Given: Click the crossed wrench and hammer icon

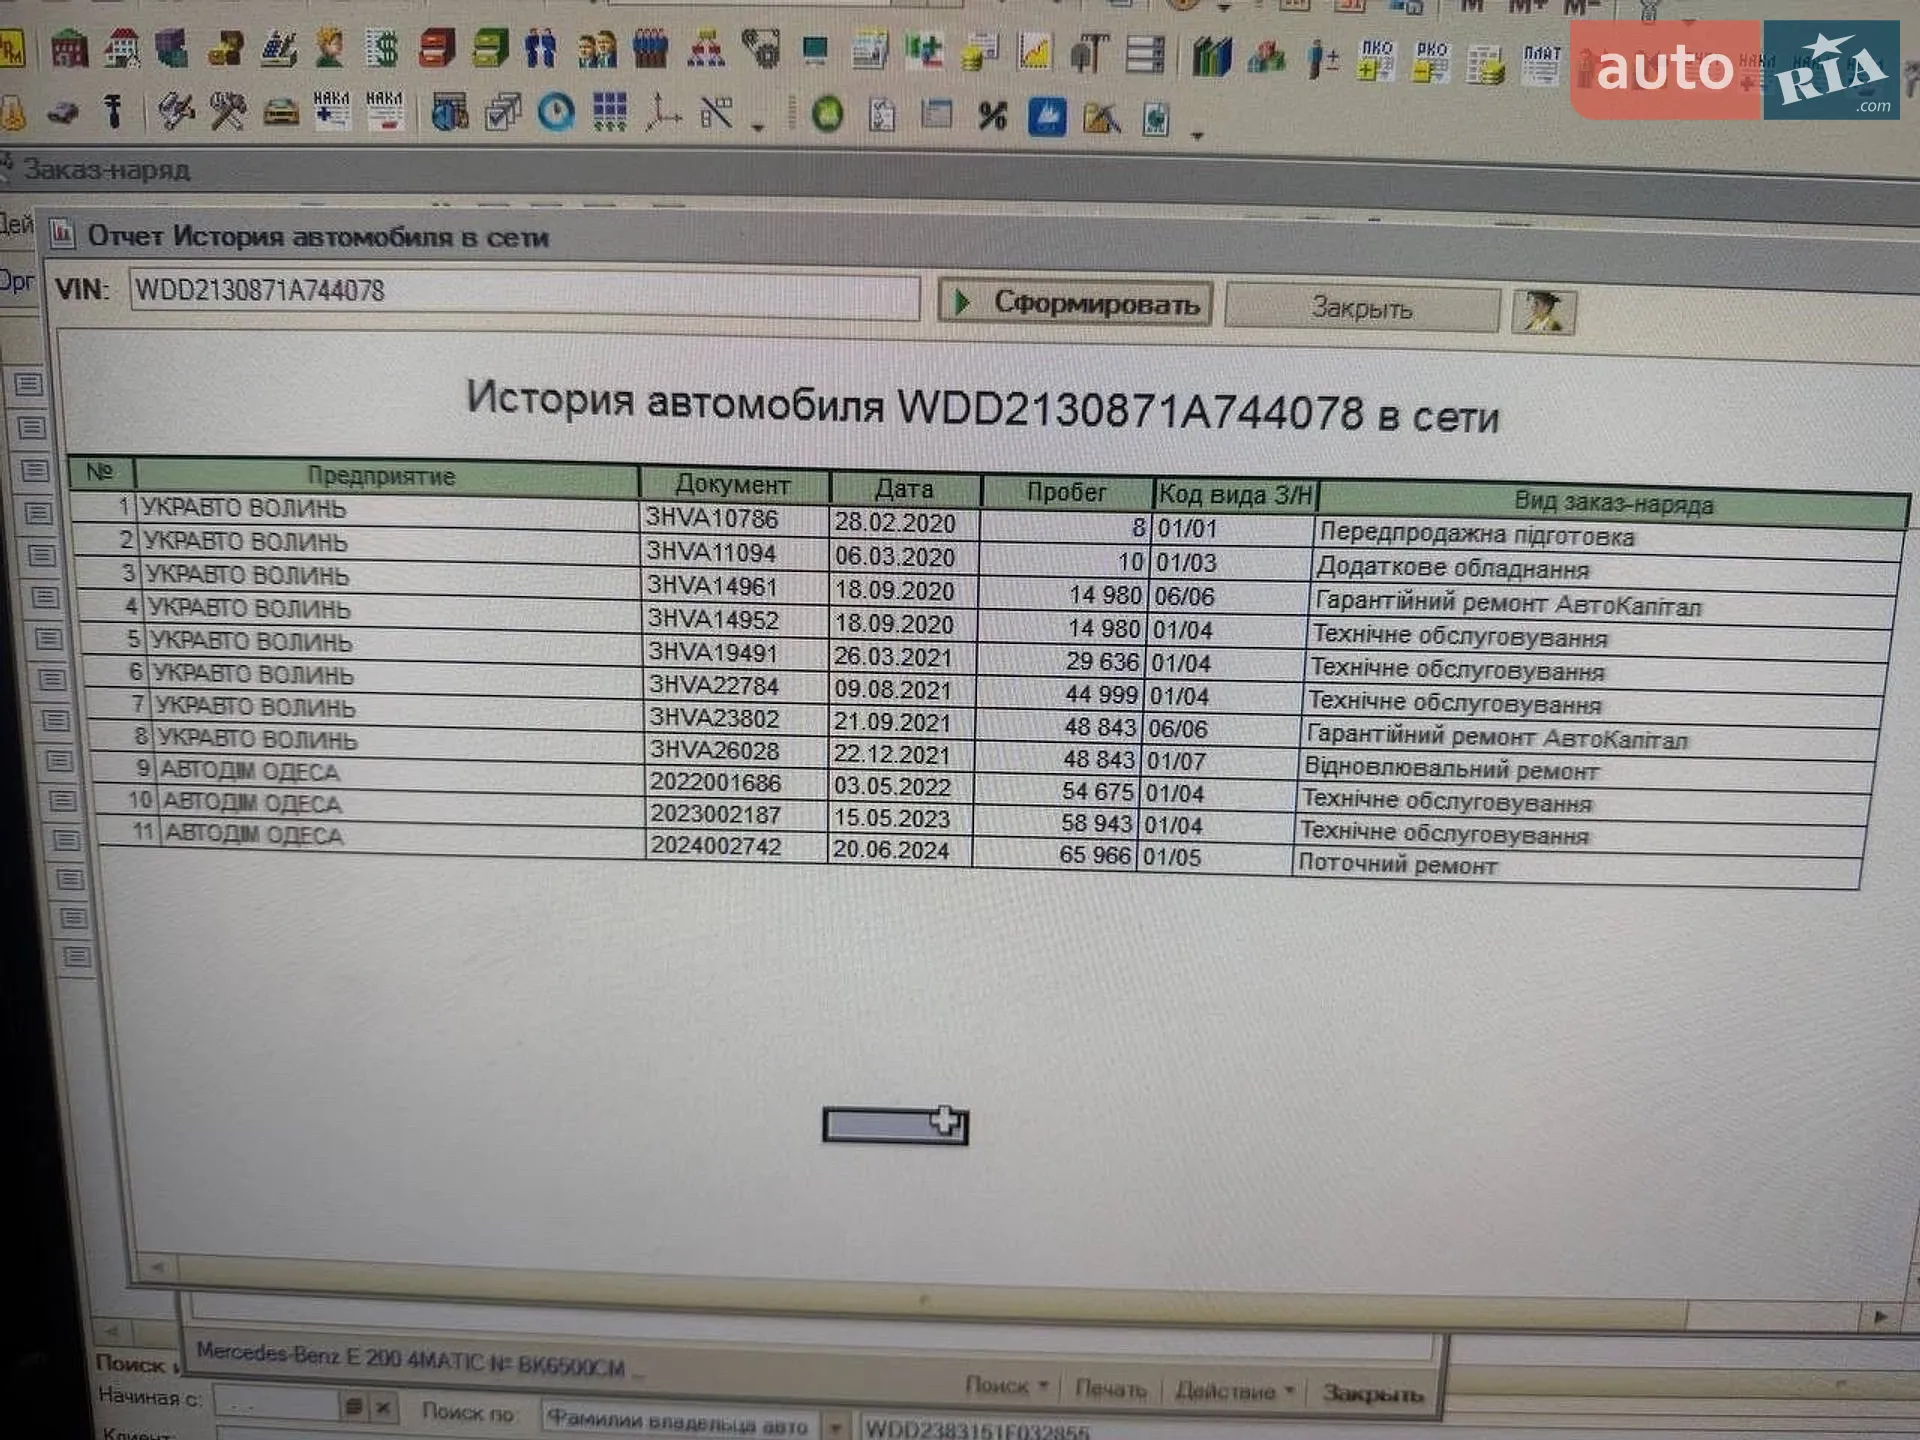Looking at the screenshot, I should 228,111.
